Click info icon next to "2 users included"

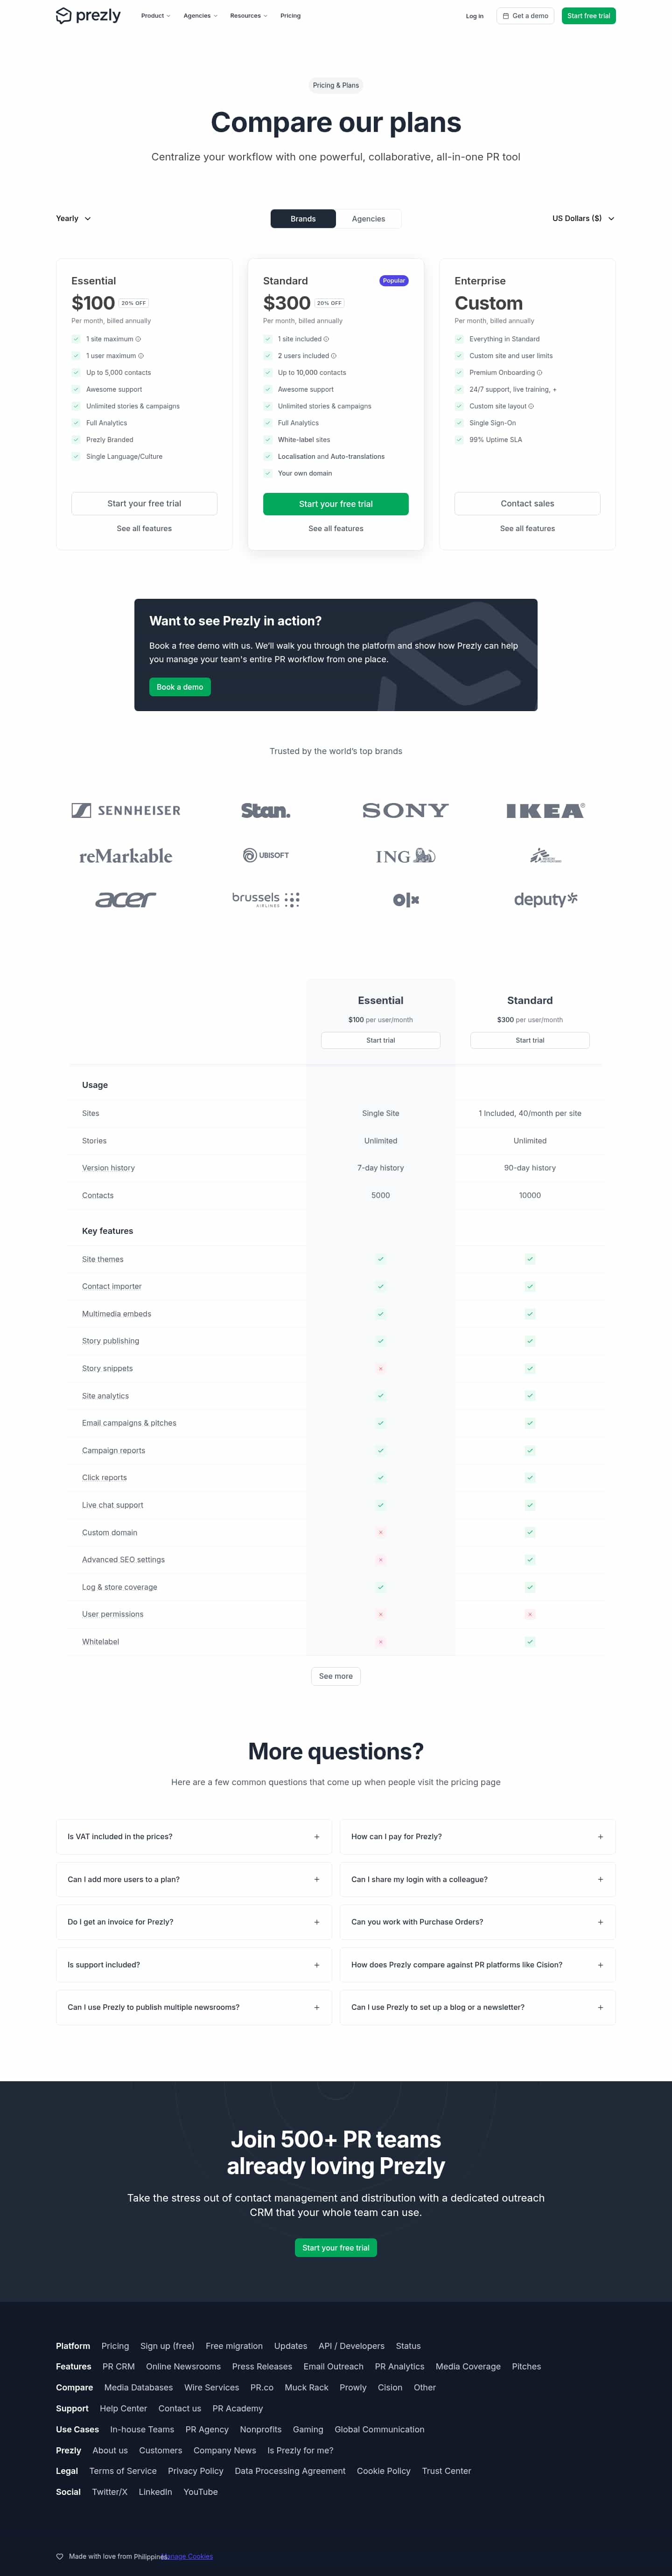pyautogui.click(x=334, y=356)
